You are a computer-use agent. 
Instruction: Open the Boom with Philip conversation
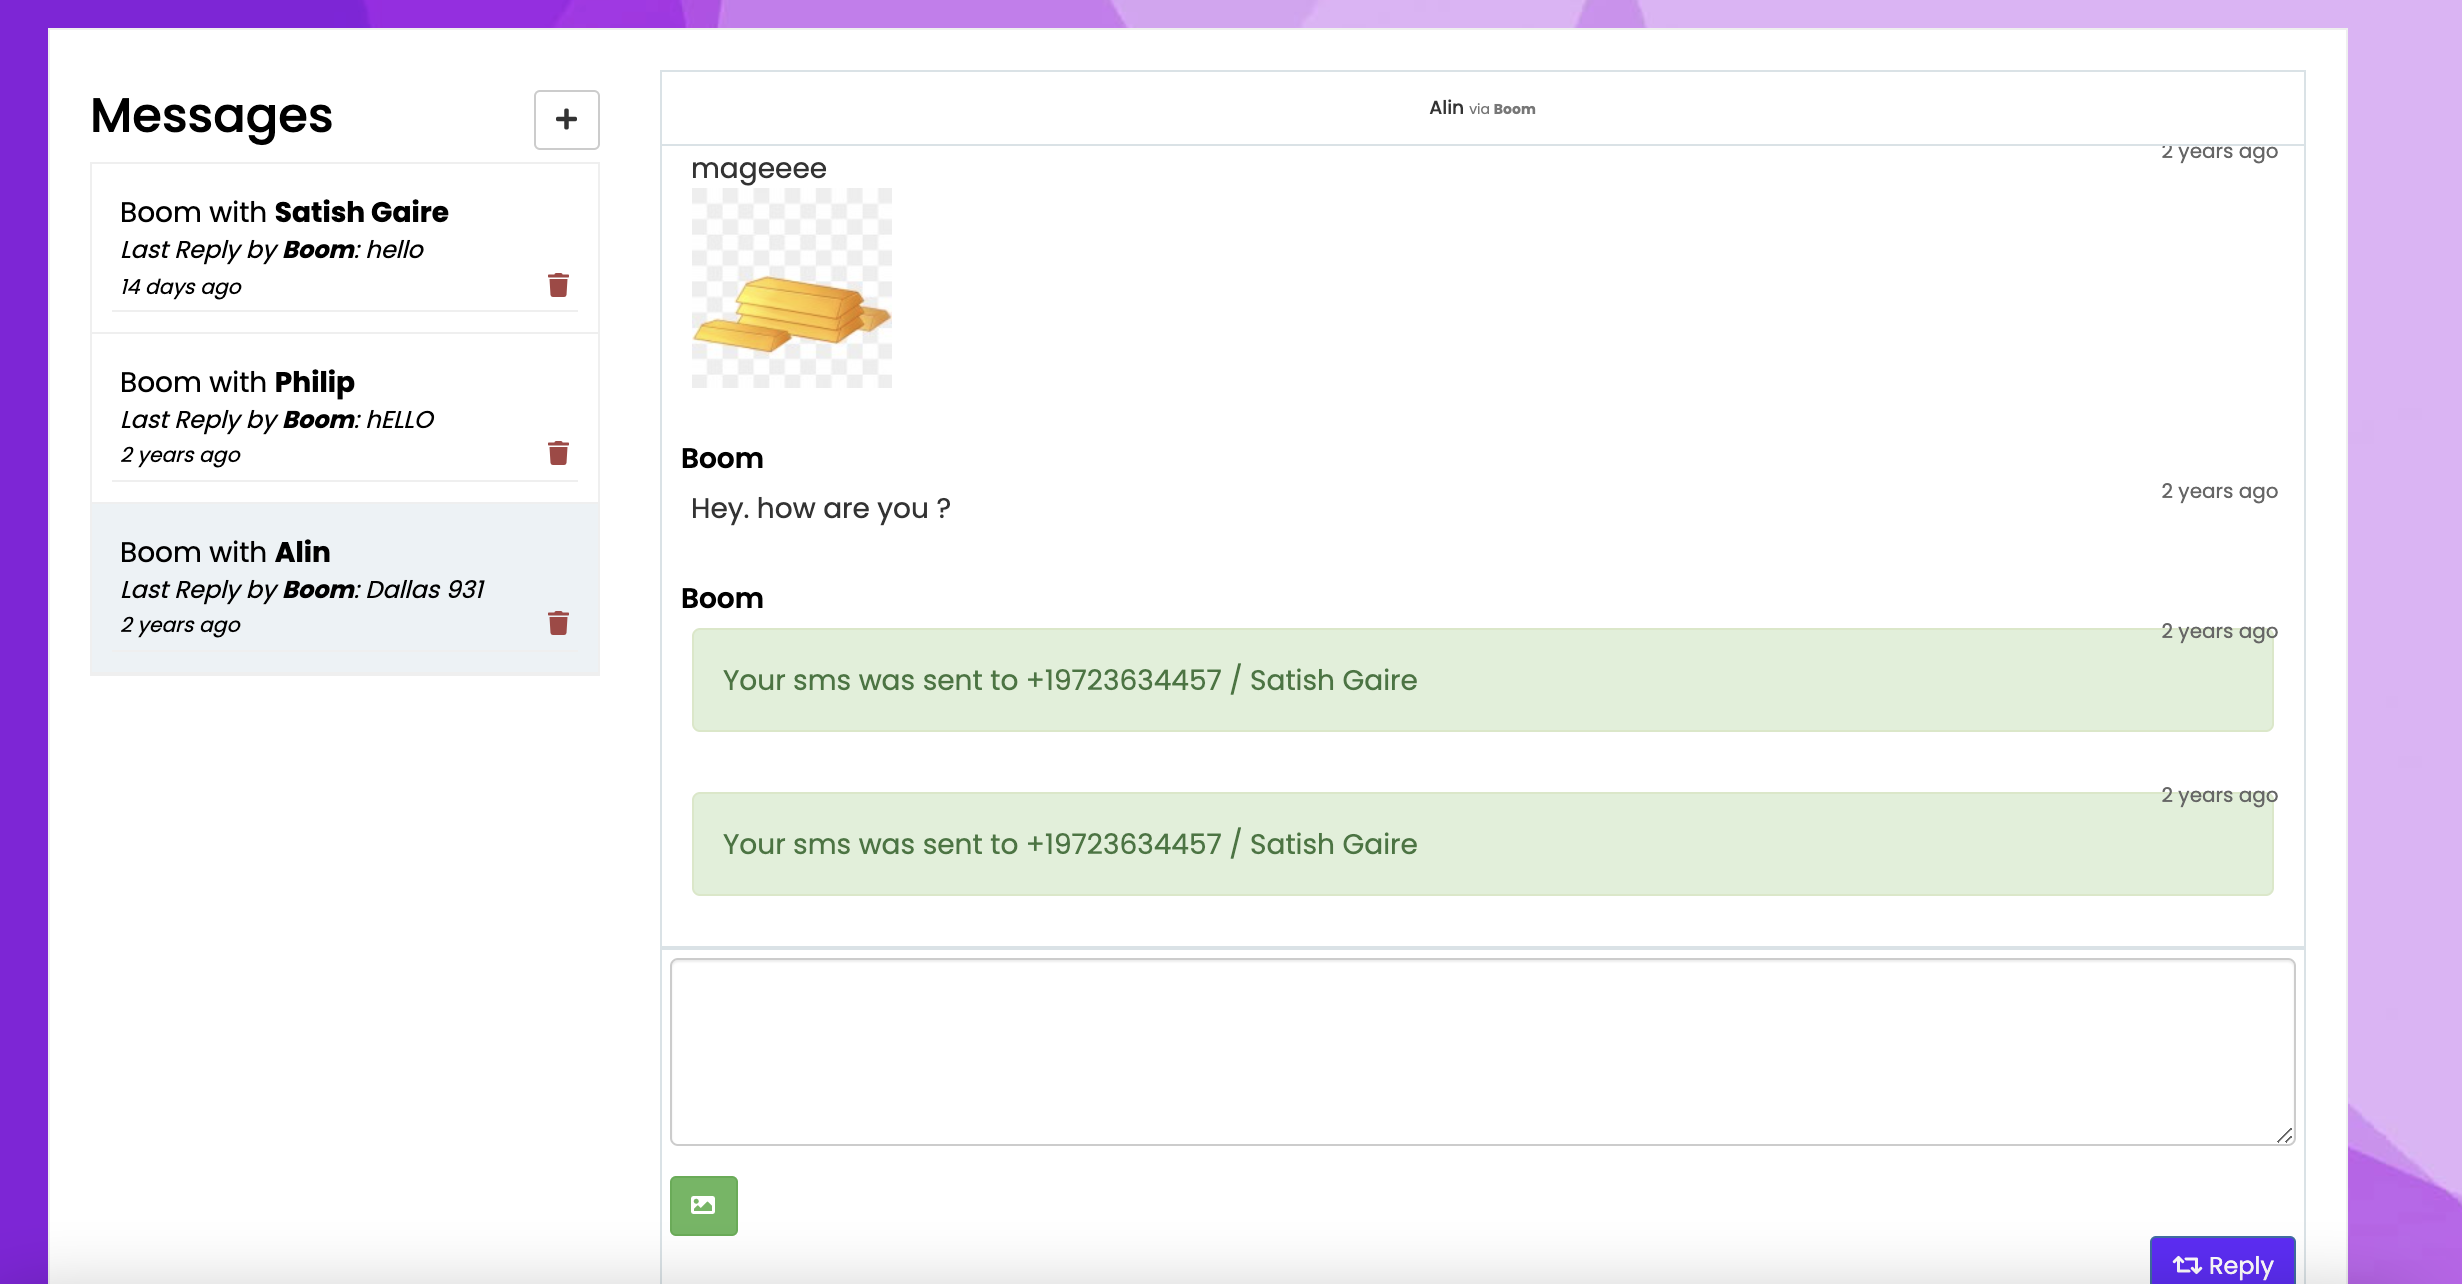click(238, 382)
